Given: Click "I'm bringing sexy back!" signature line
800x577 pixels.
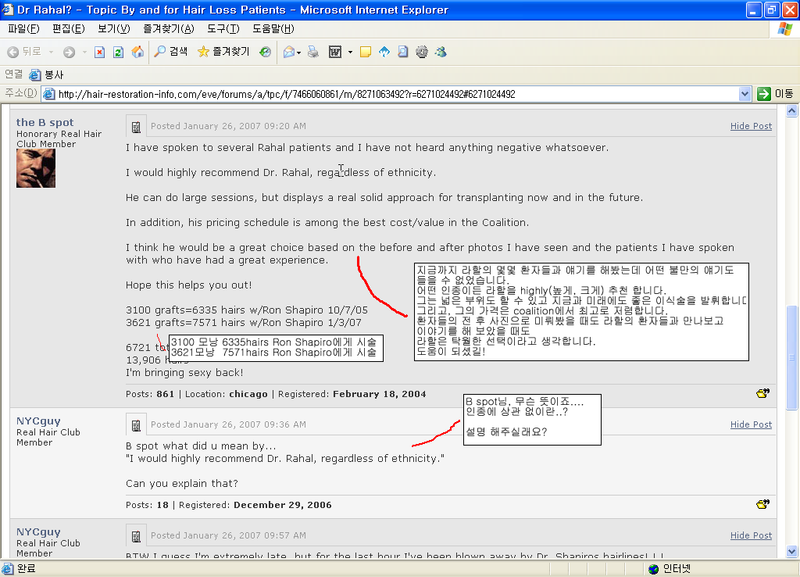Looking at the screenshot, I should pos(184,372).
